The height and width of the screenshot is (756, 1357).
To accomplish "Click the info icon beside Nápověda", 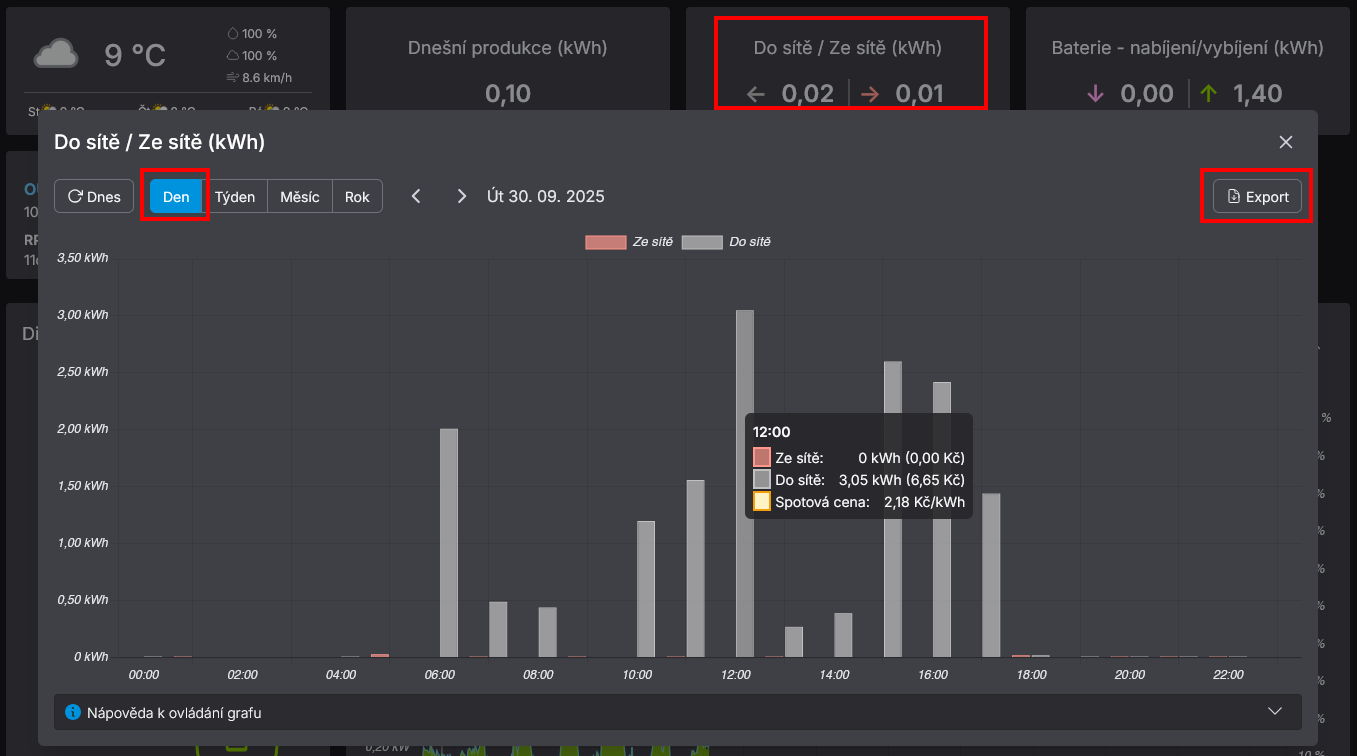I will pyautogui.click(x=72, y=712).
